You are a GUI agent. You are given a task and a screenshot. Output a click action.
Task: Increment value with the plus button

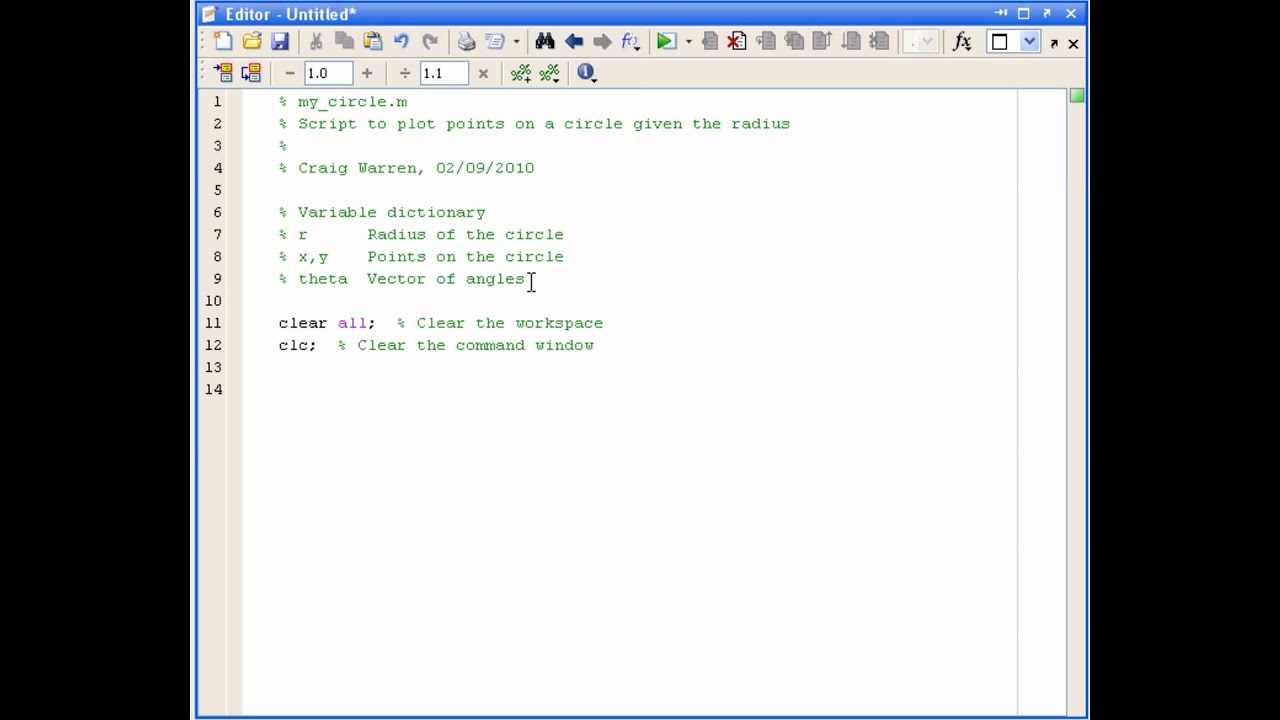coord(367,72)
